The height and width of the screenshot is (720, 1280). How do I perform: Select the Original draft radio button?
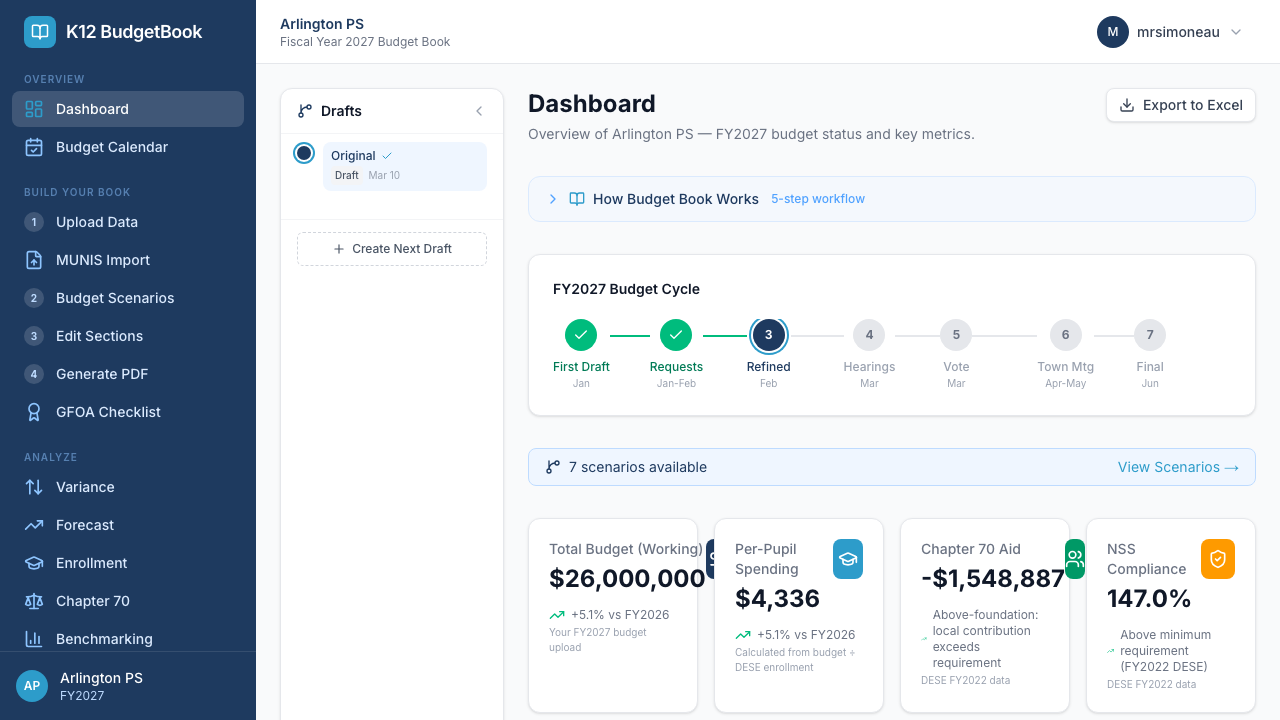coord(304,153)
